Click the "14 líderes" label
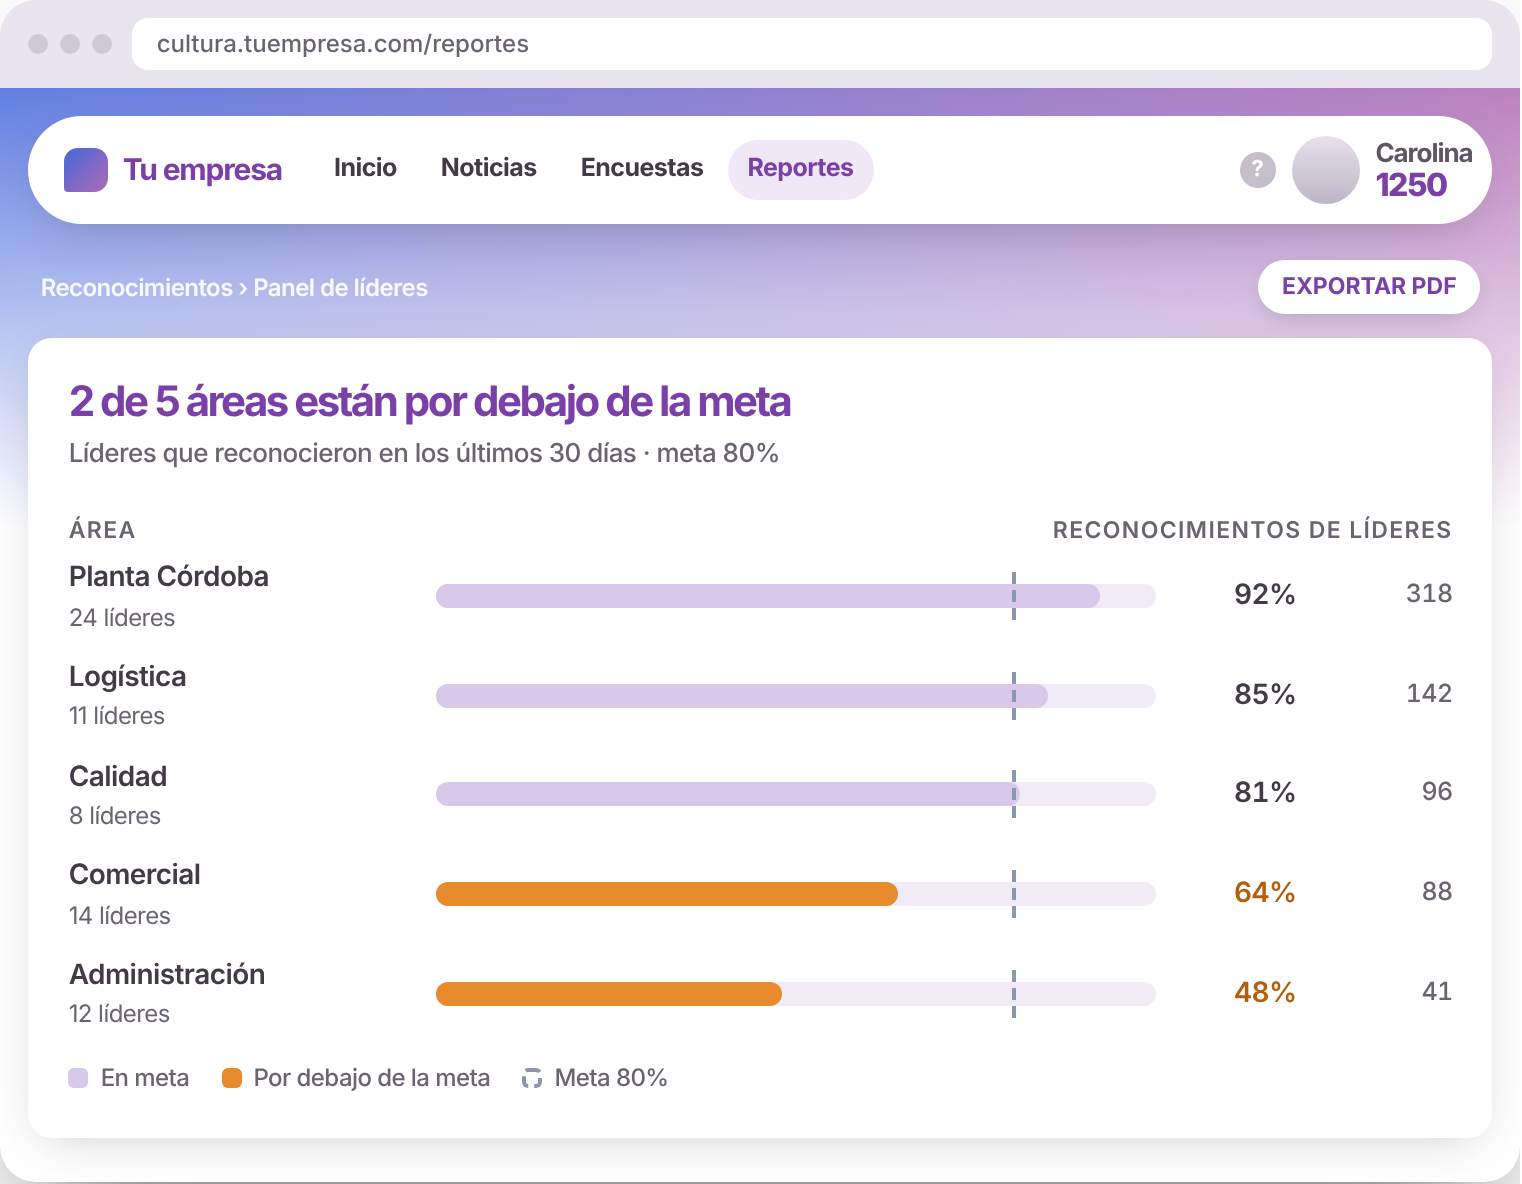This screenshot has width=1522, height=1184. [x=120, y=916]
